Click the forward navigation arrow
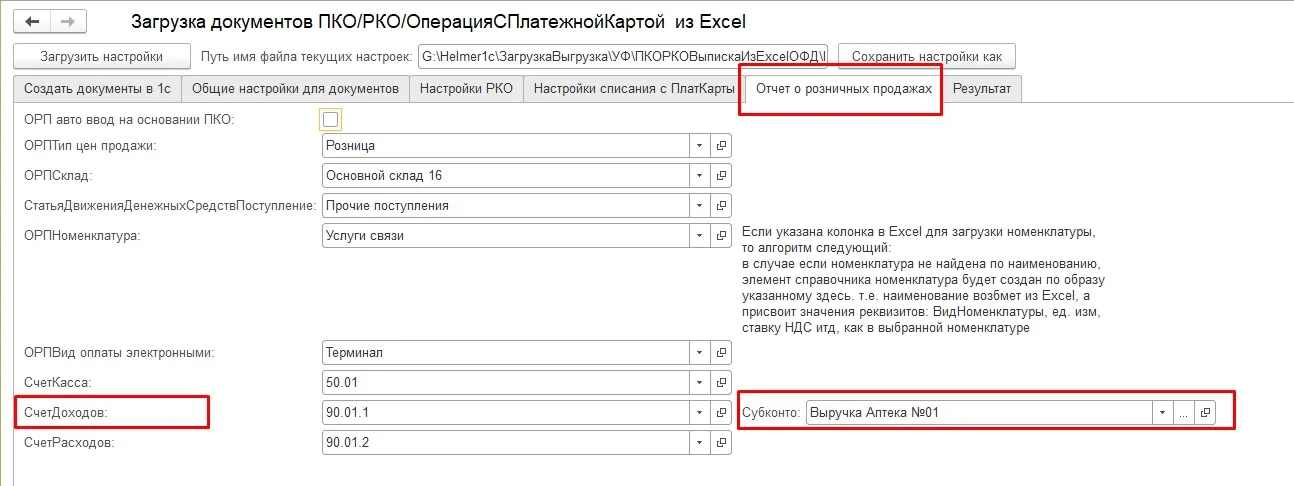 coord(67,21)
